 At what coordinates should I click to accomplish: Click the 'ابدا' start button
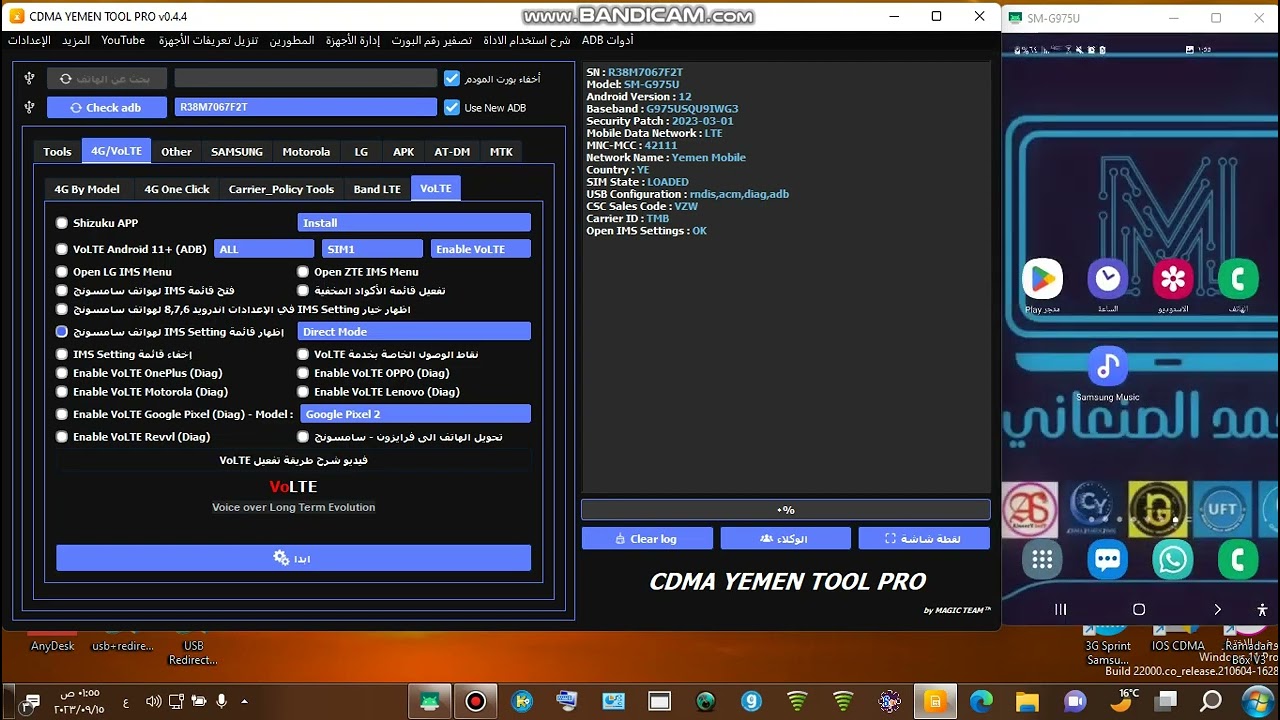coord(293,558)
